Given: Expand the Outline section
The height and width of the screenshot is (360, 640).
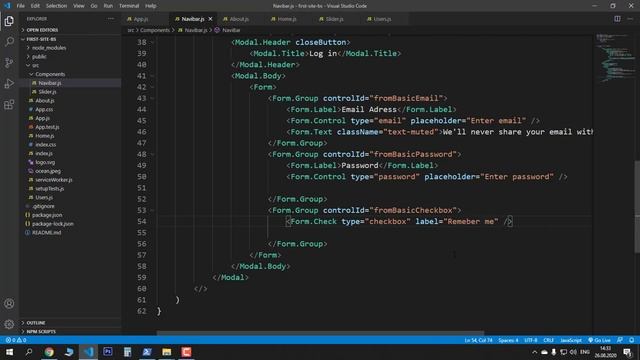Looking at the screenshot, I should [x=36, y=323].
